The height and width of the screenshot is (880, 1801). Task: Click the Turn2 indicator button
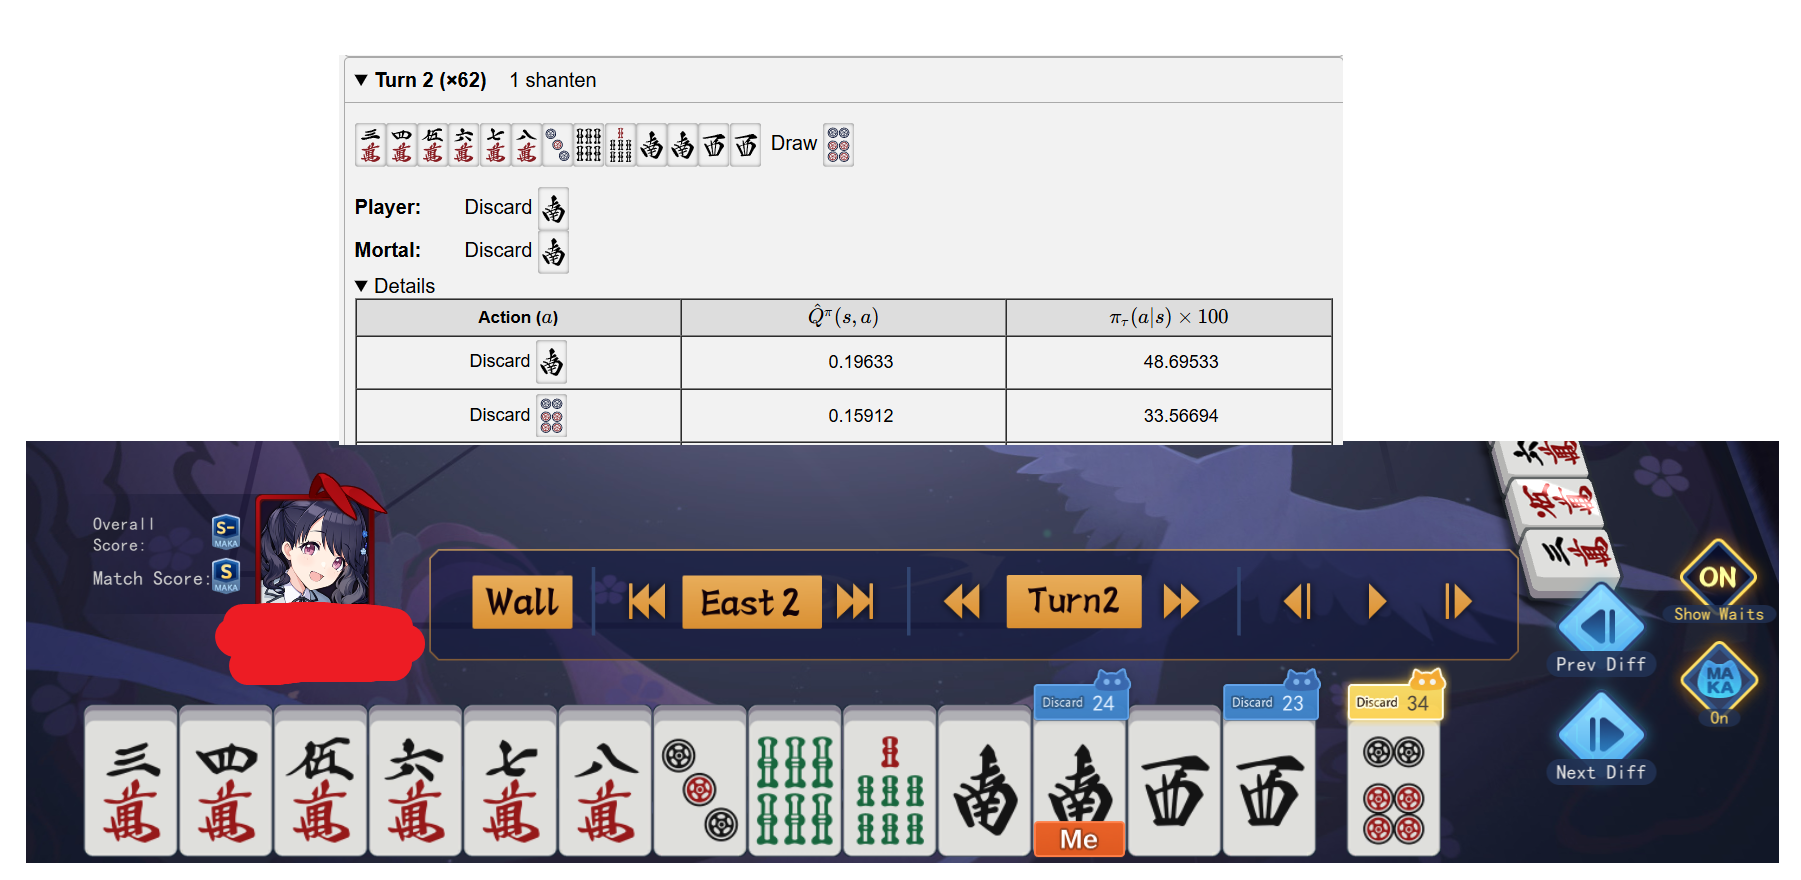[x=1073, y=601]
